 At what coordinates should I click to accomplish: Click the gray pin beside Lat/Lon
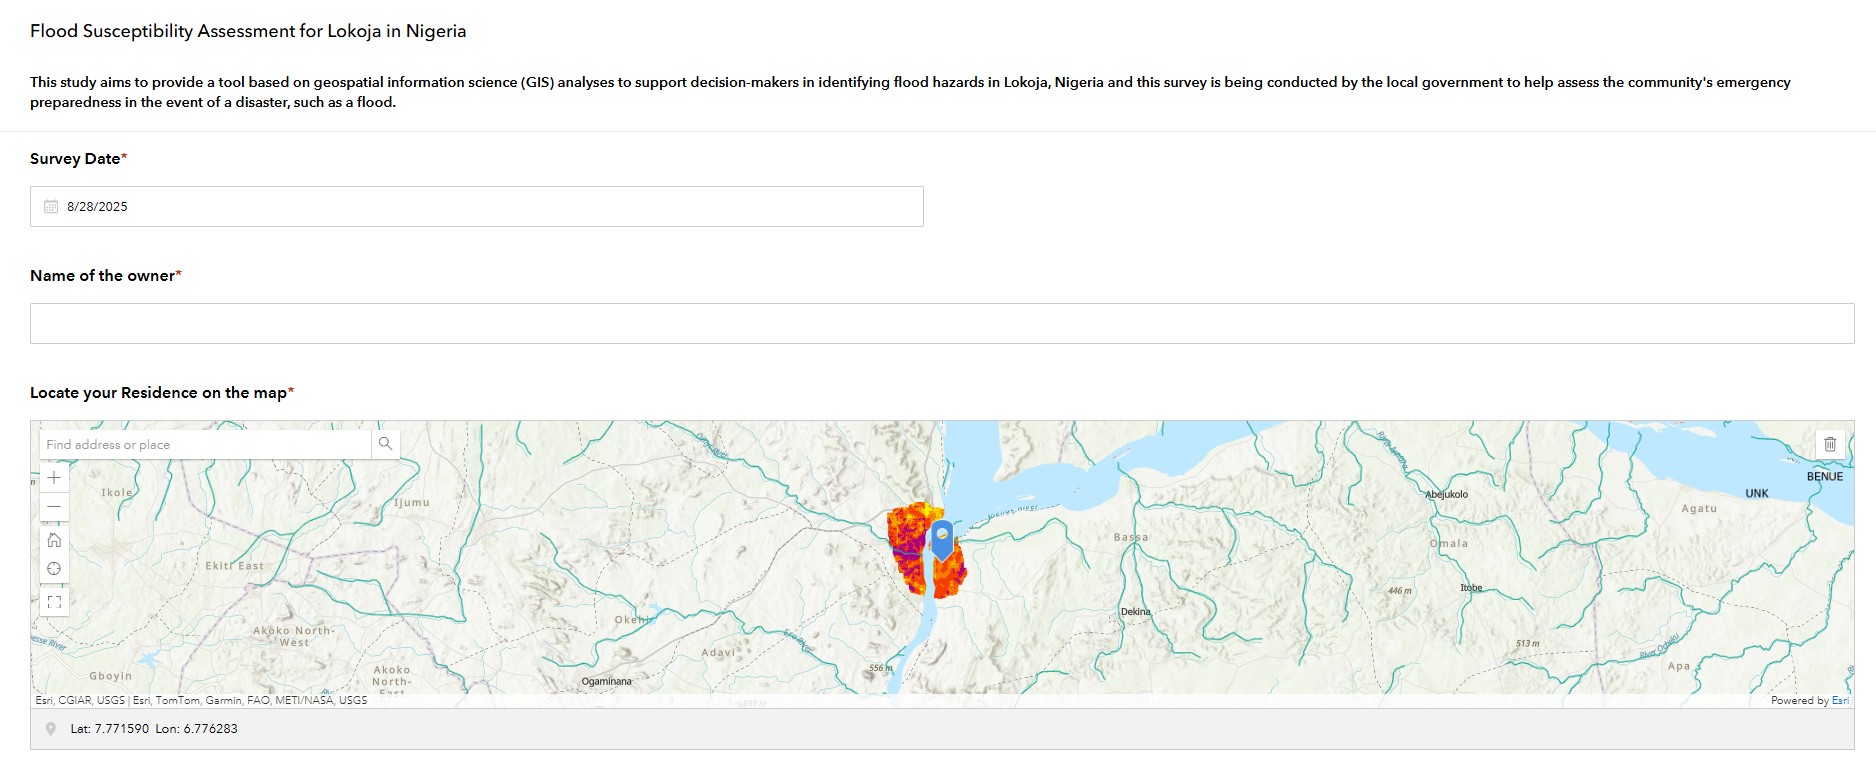51,729
